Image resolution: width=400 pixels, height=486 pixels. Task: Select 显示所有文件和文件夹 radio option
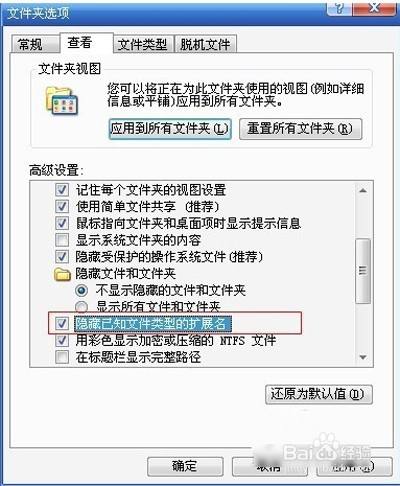pyautogui.click(x=82, y=306)
